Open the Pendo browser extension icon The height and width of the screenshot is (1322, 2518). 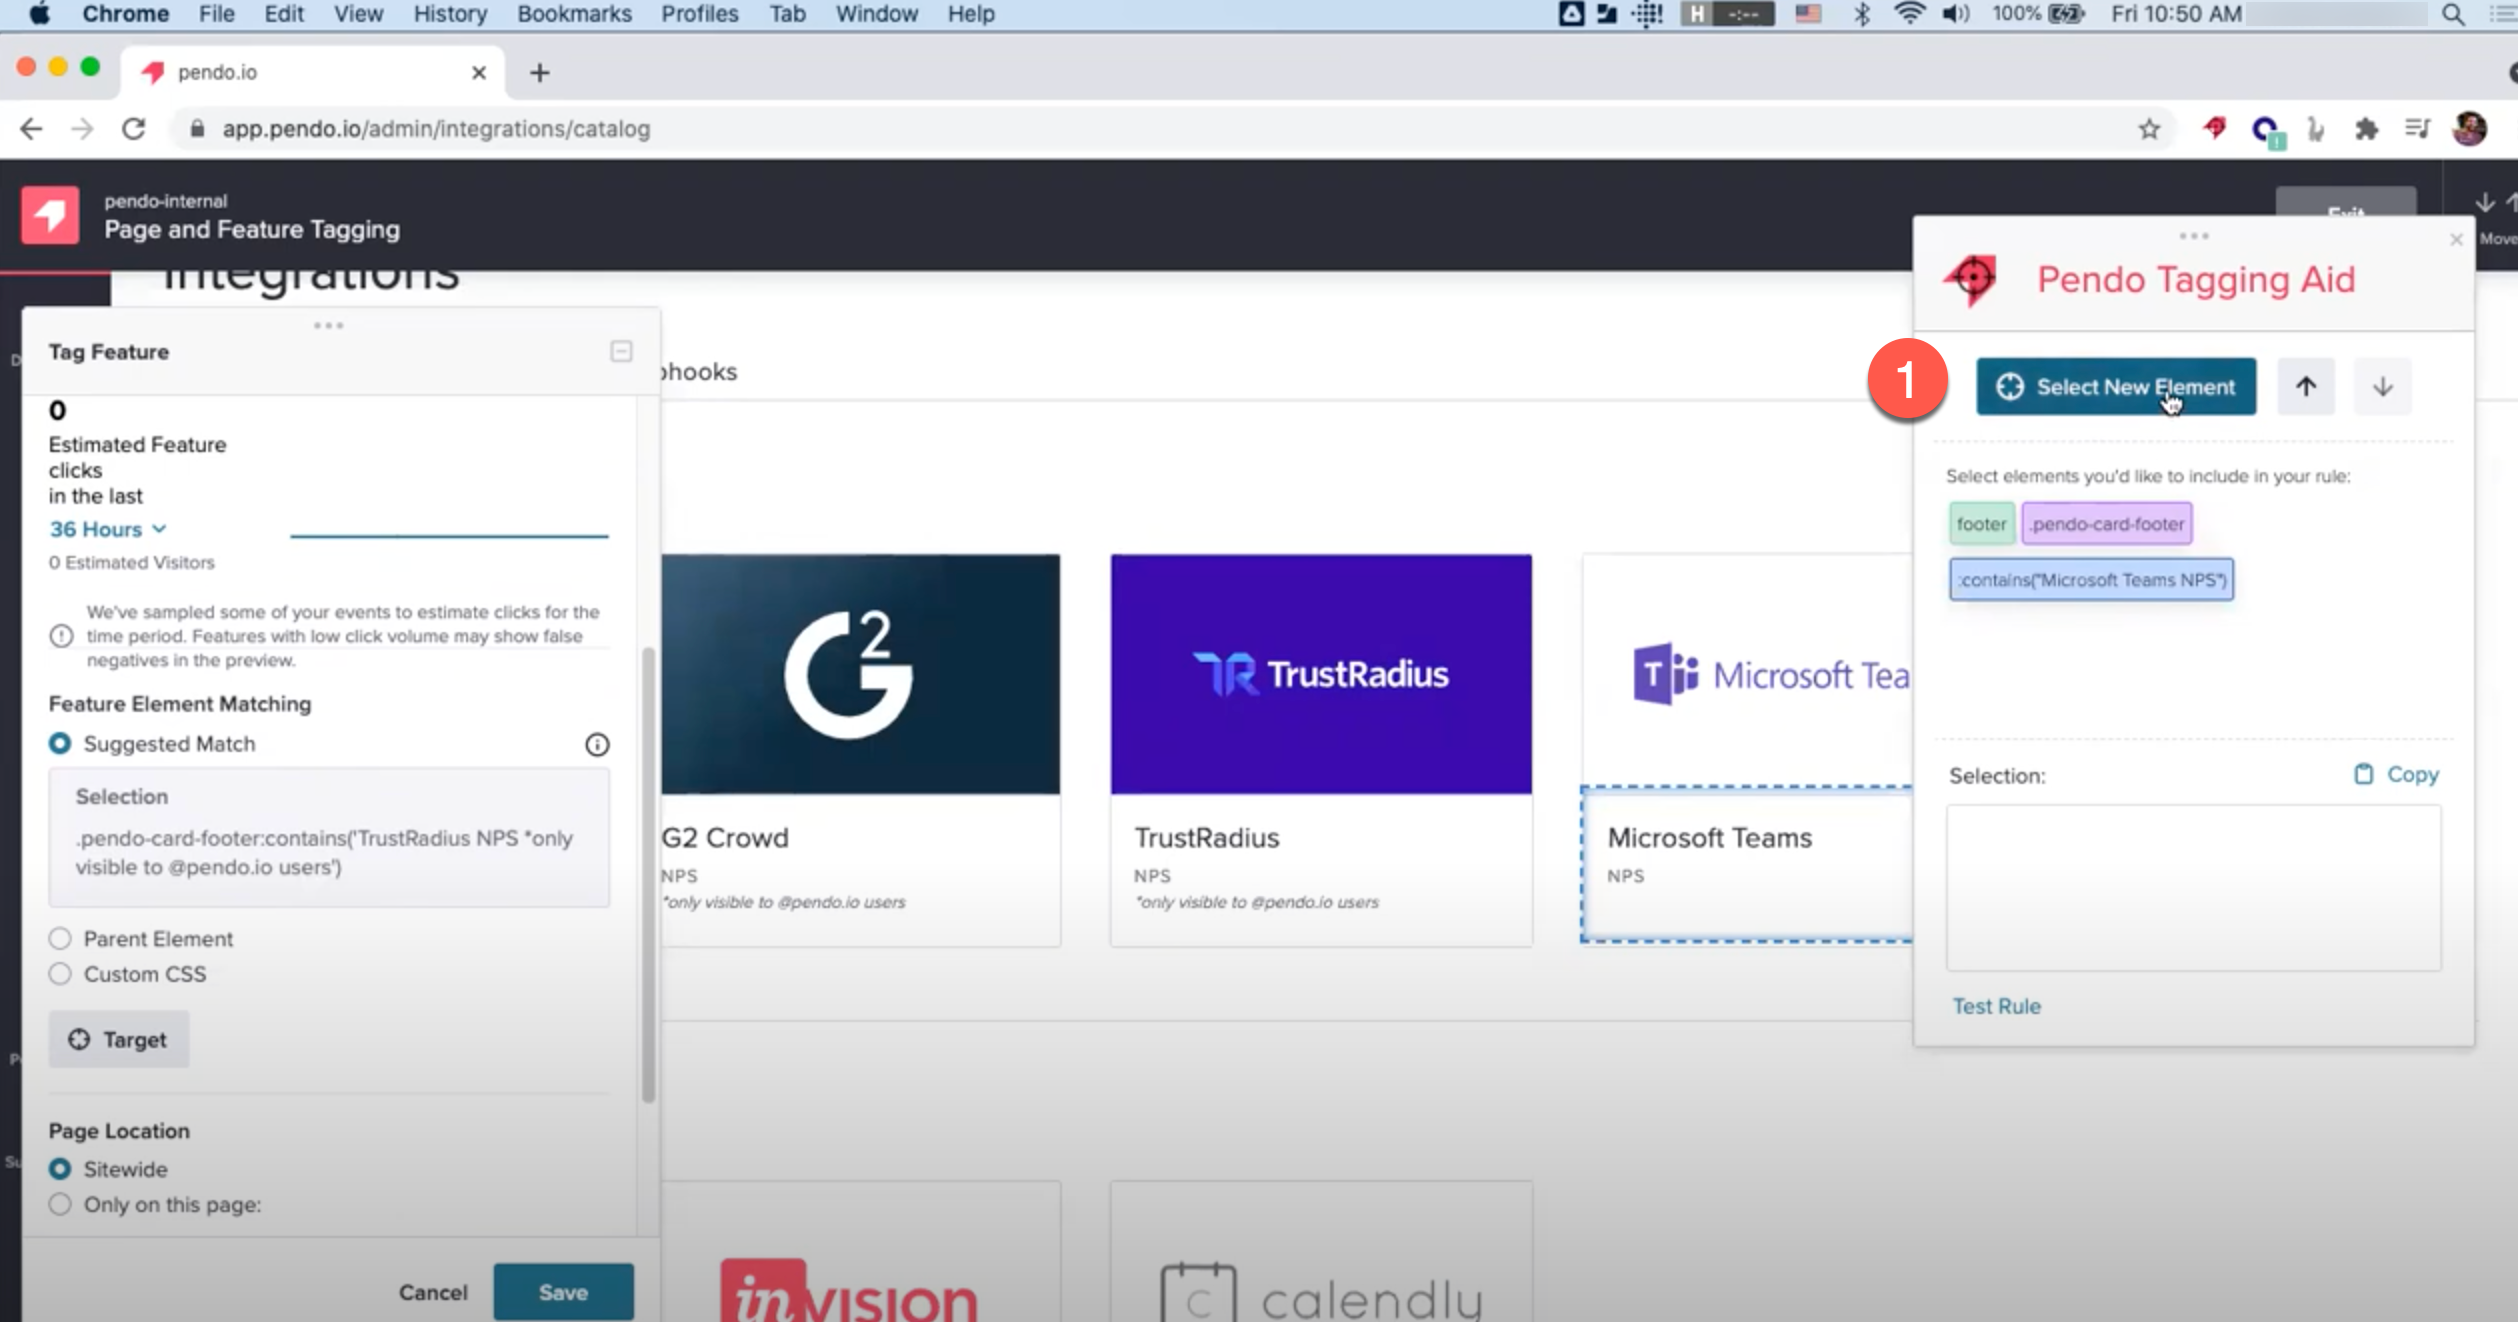pyautogui.click(x=2215, y=128)
